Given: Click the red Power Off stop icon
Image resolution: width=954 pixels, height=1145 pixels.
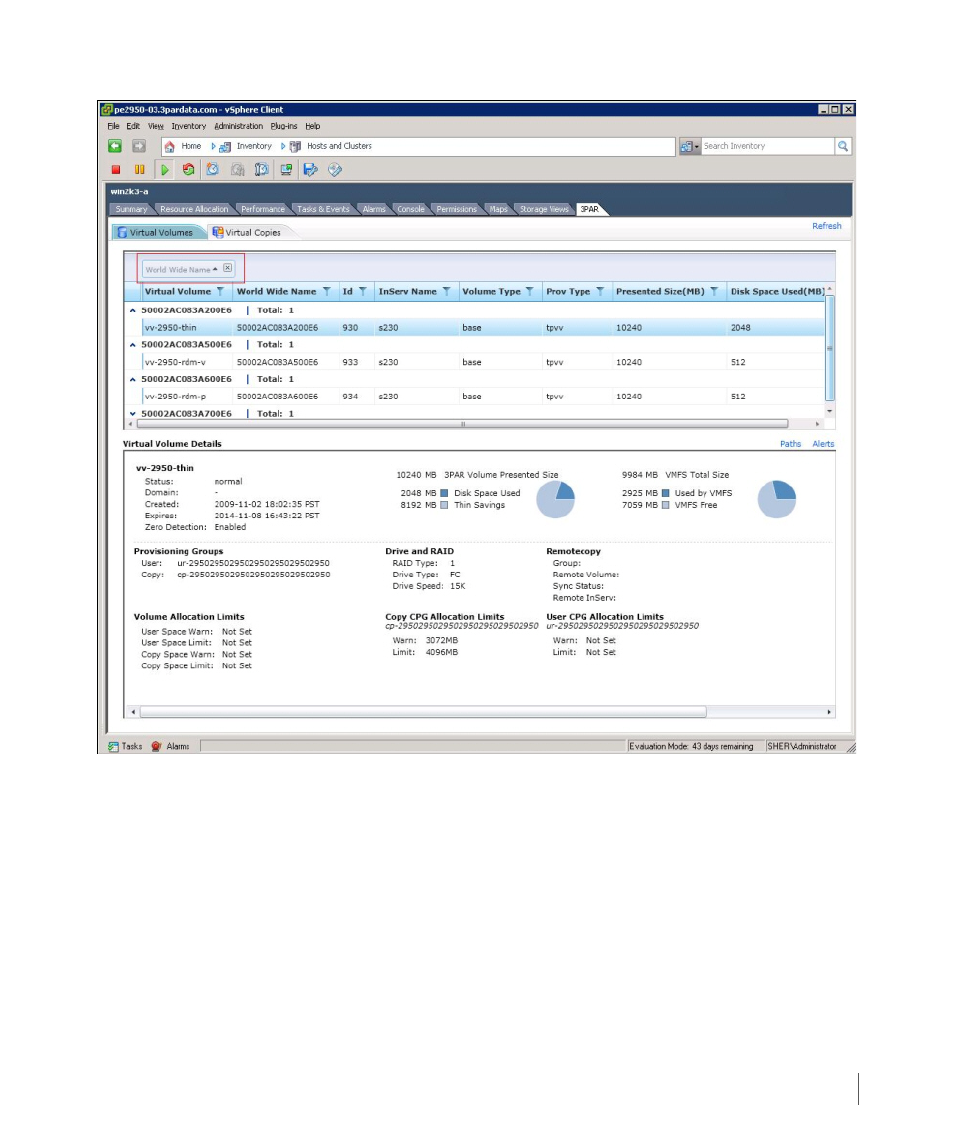Looking at the screenshot, I should coord(115,169).
